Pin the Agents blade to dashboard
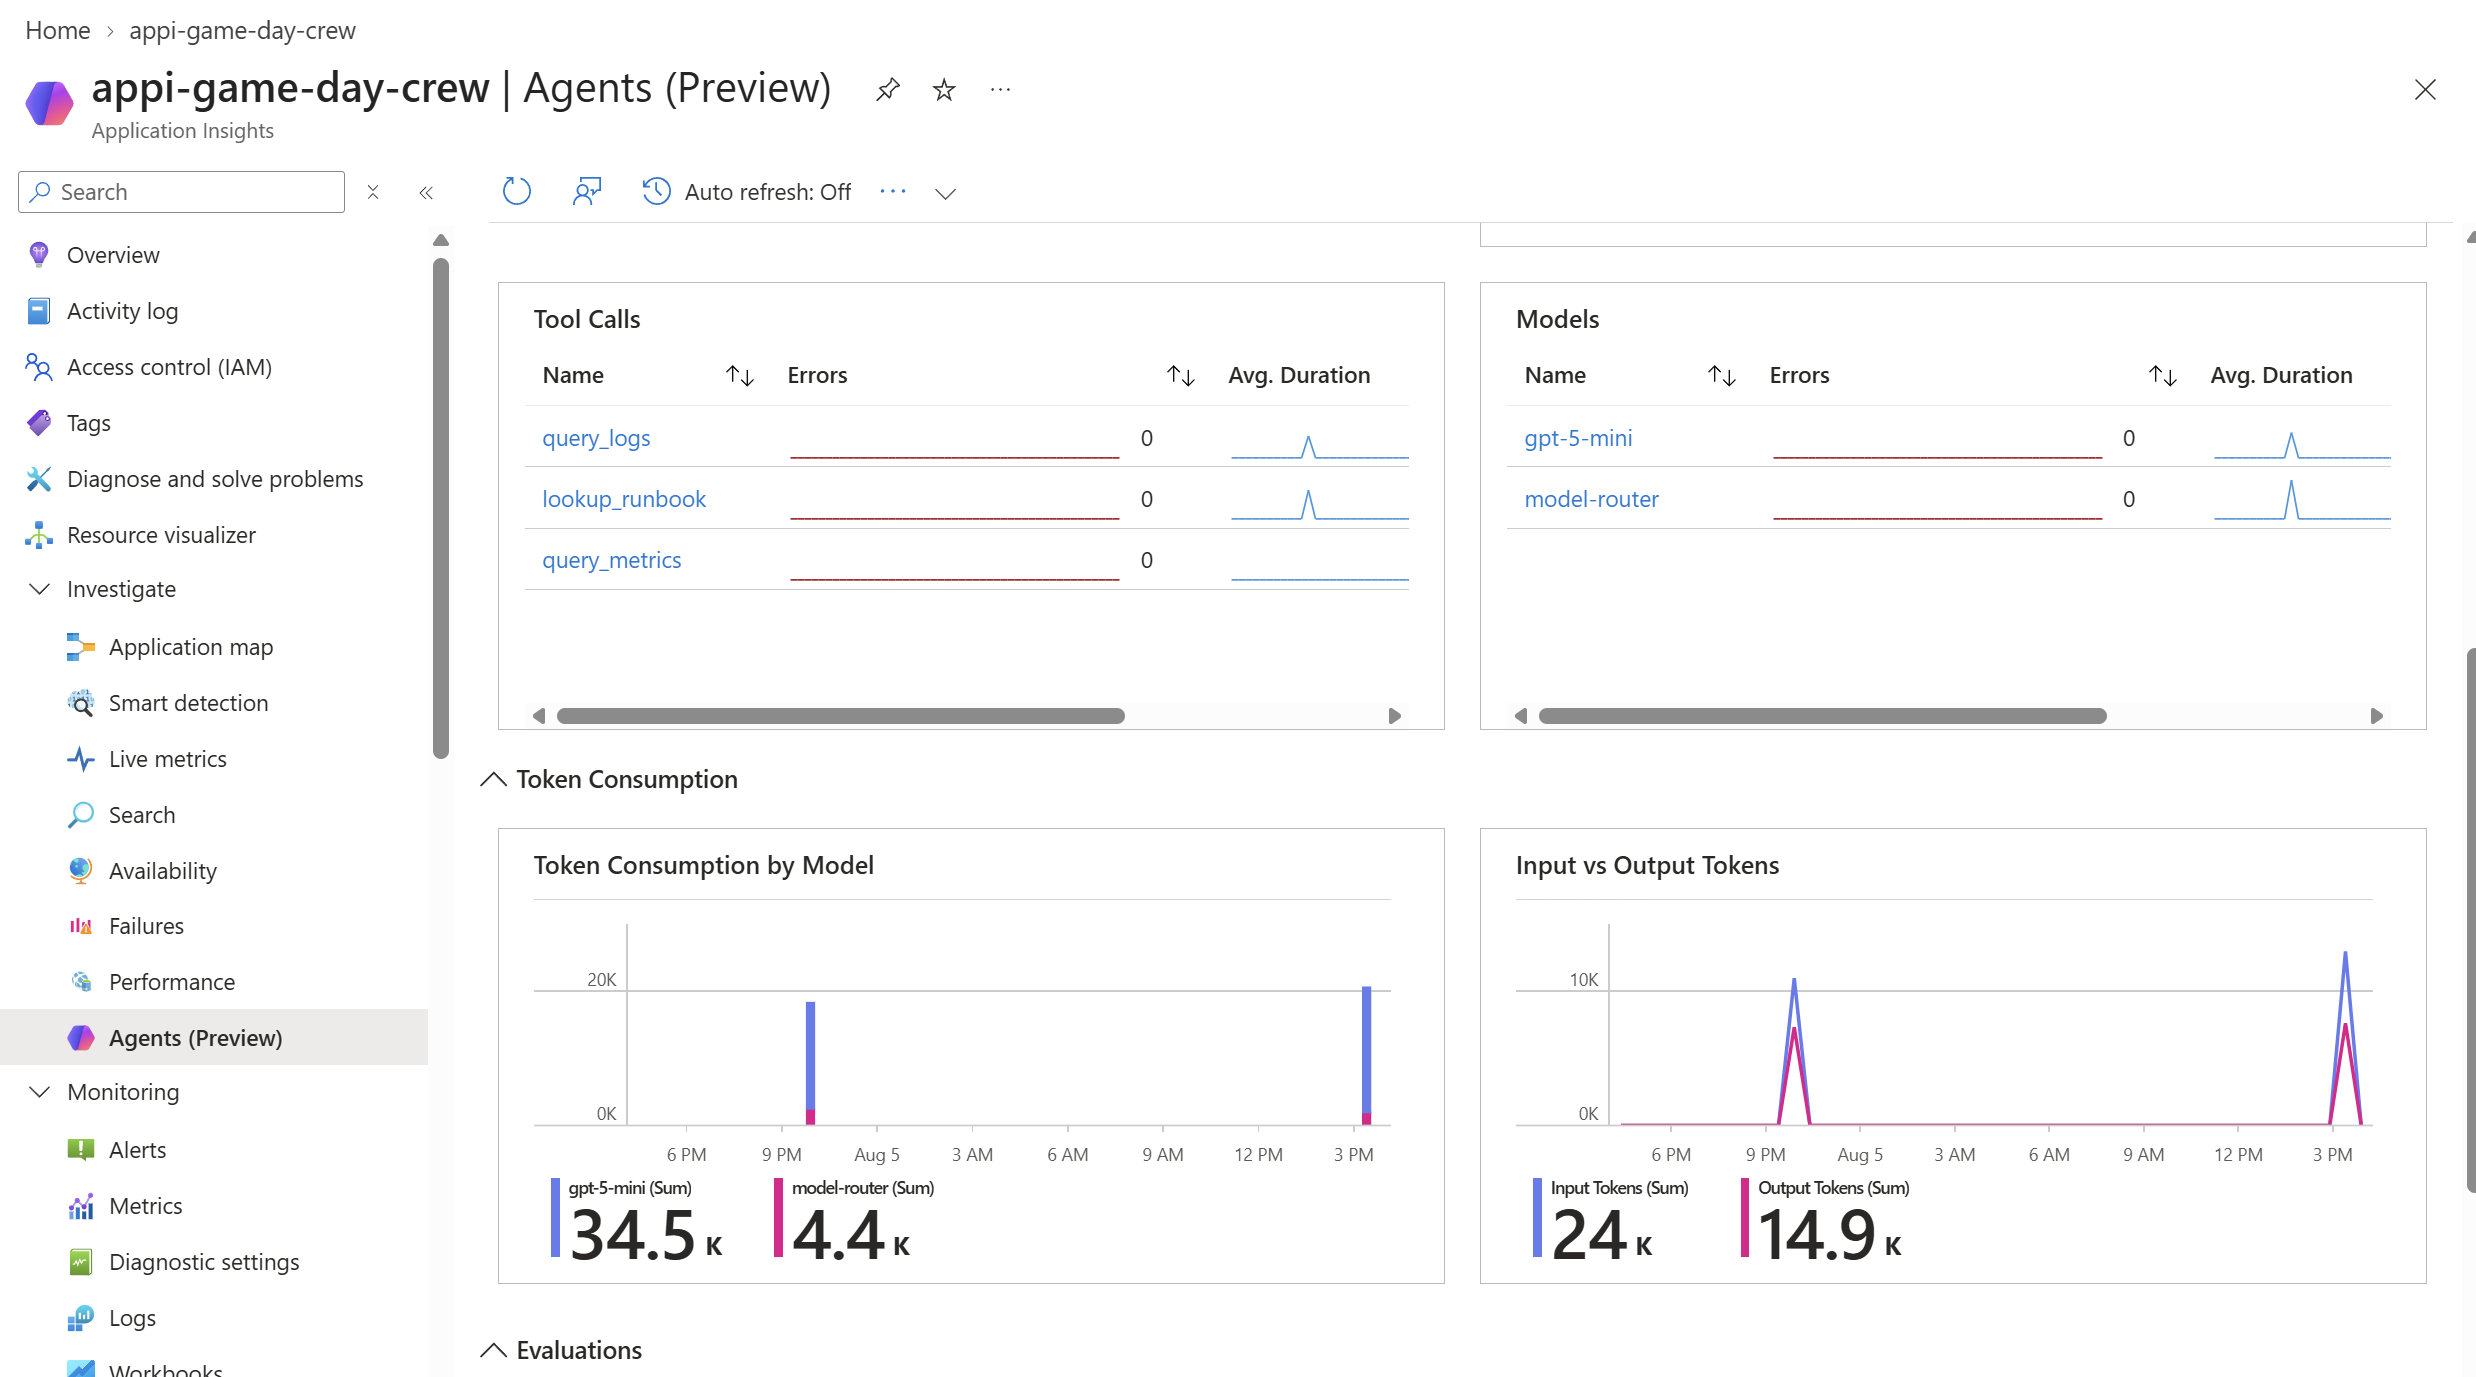The width and height of the screenshot is (2476, 1377). [887, 90]
